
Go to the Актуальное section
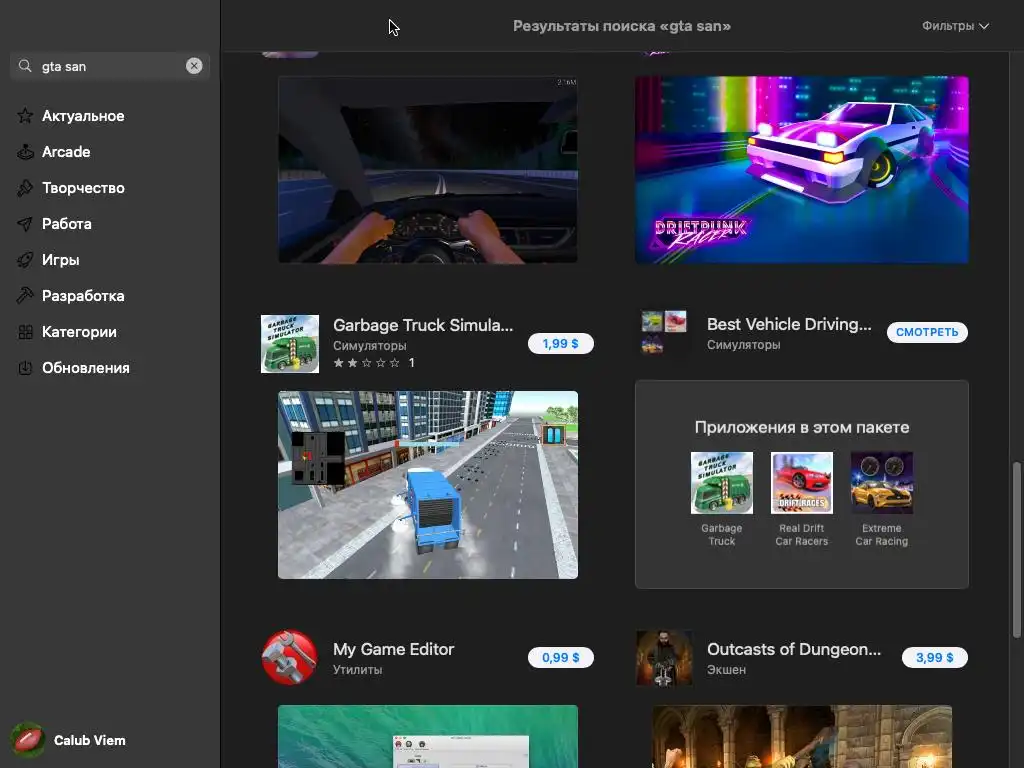83,116
